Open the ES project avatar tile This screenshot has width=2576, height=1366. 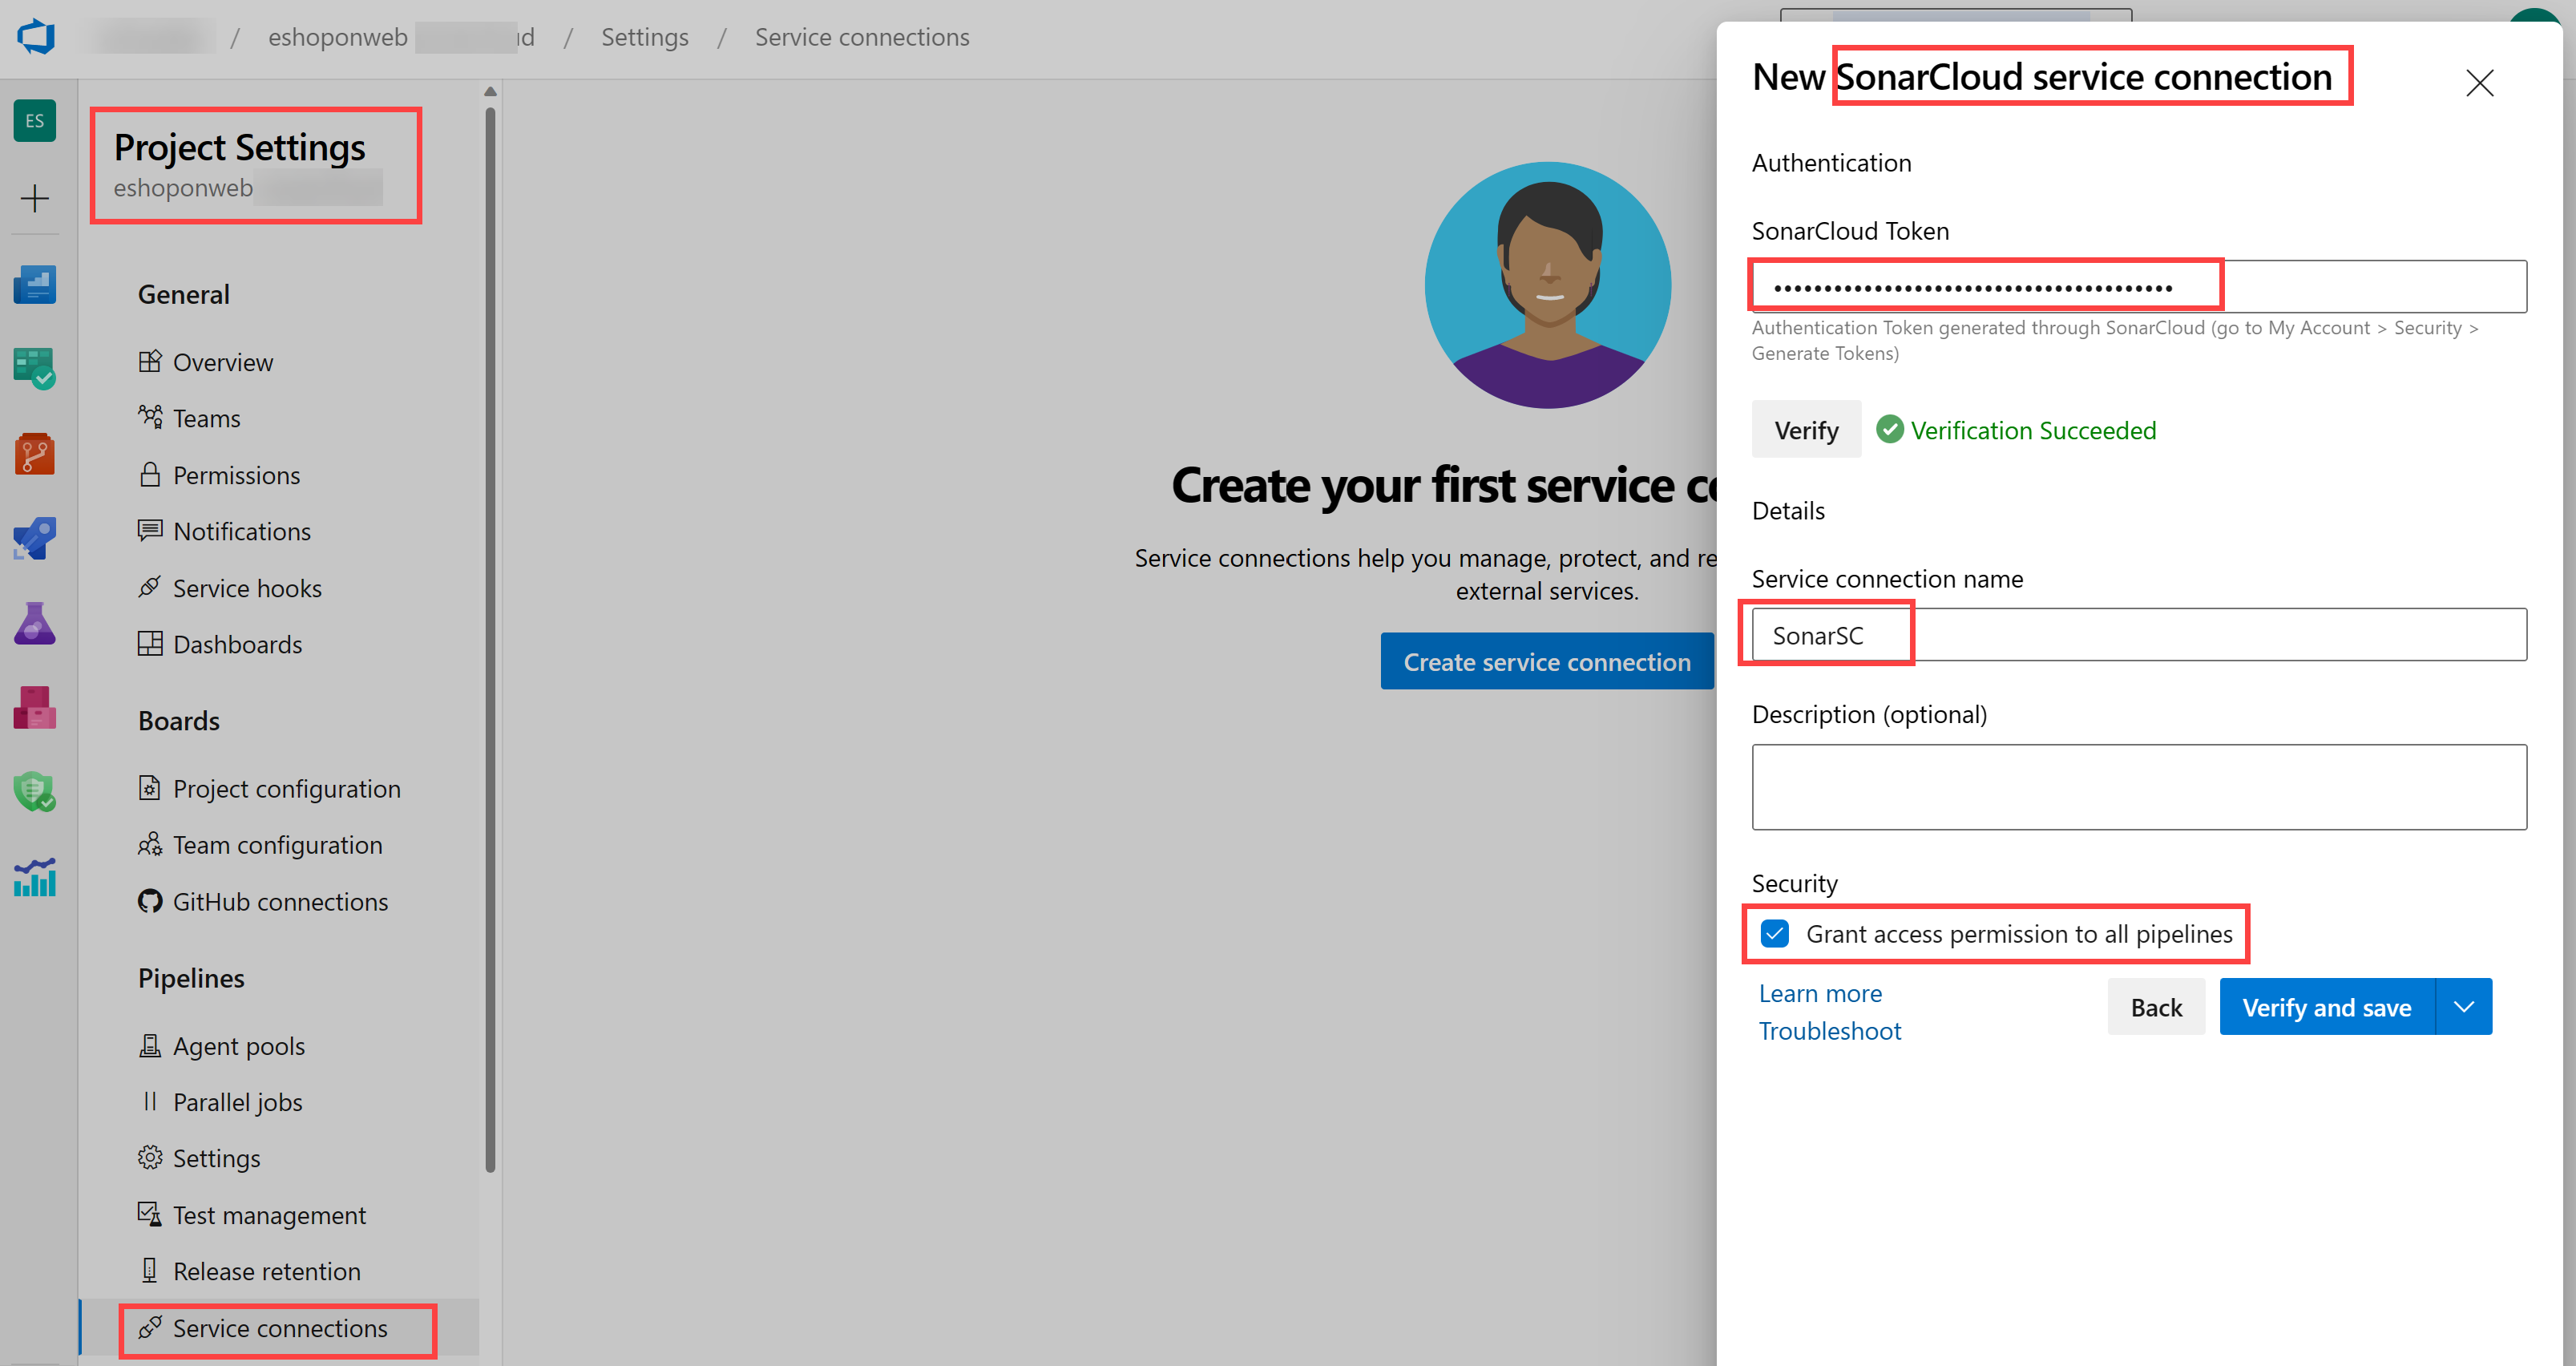point(35,121)
